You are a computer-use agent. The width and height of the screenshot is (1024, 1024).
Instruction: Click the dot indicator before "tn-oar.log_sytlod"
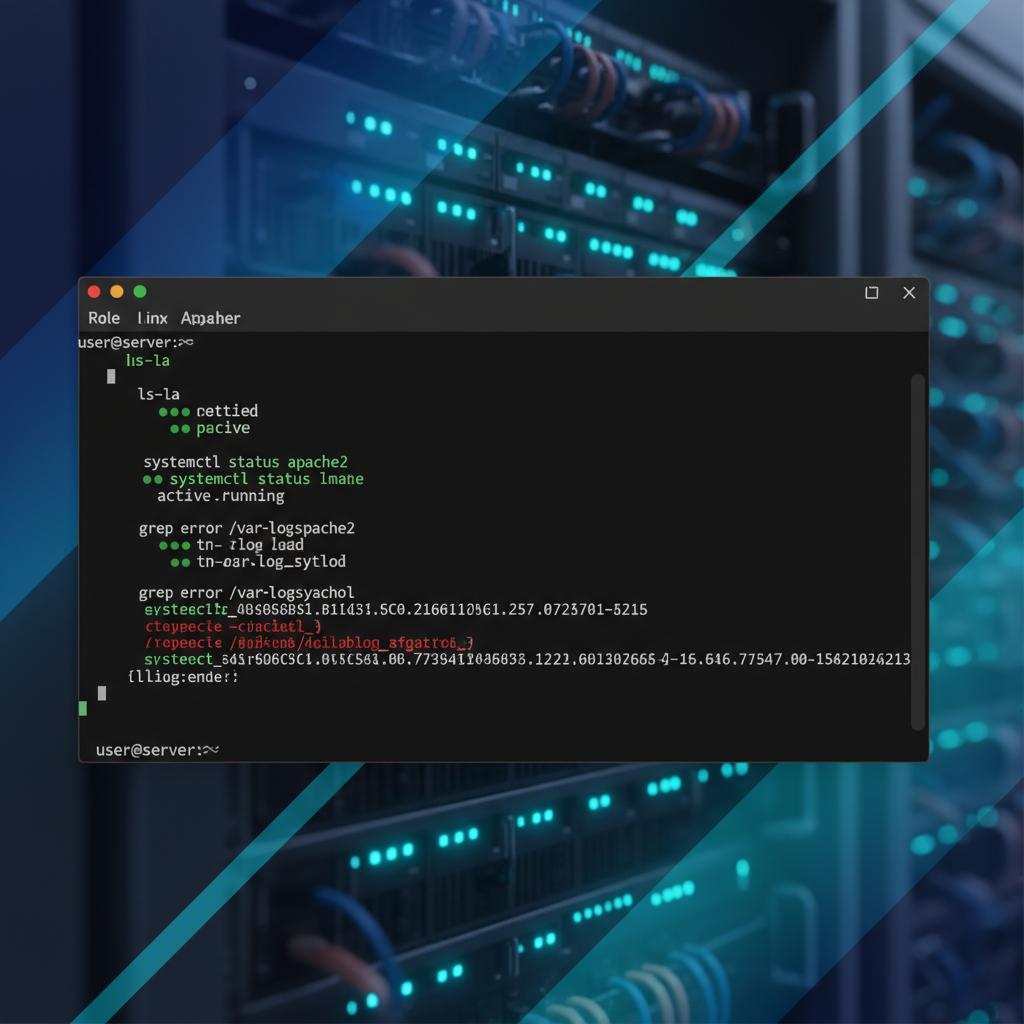click(x=183, y=562)
